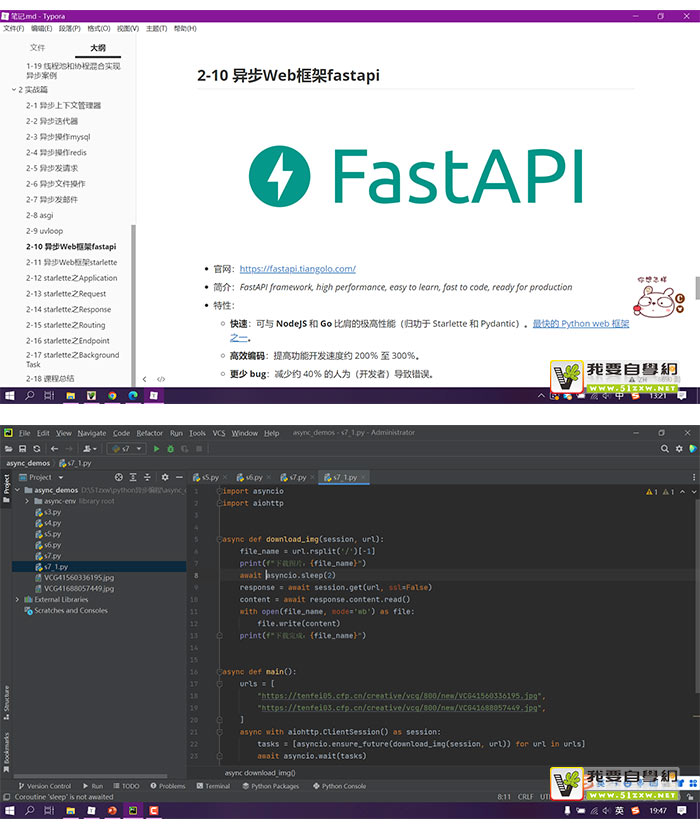Toggle source code mode icon in Typora
Viewport: 700px width, 829px height.
(x=161, y=379)
